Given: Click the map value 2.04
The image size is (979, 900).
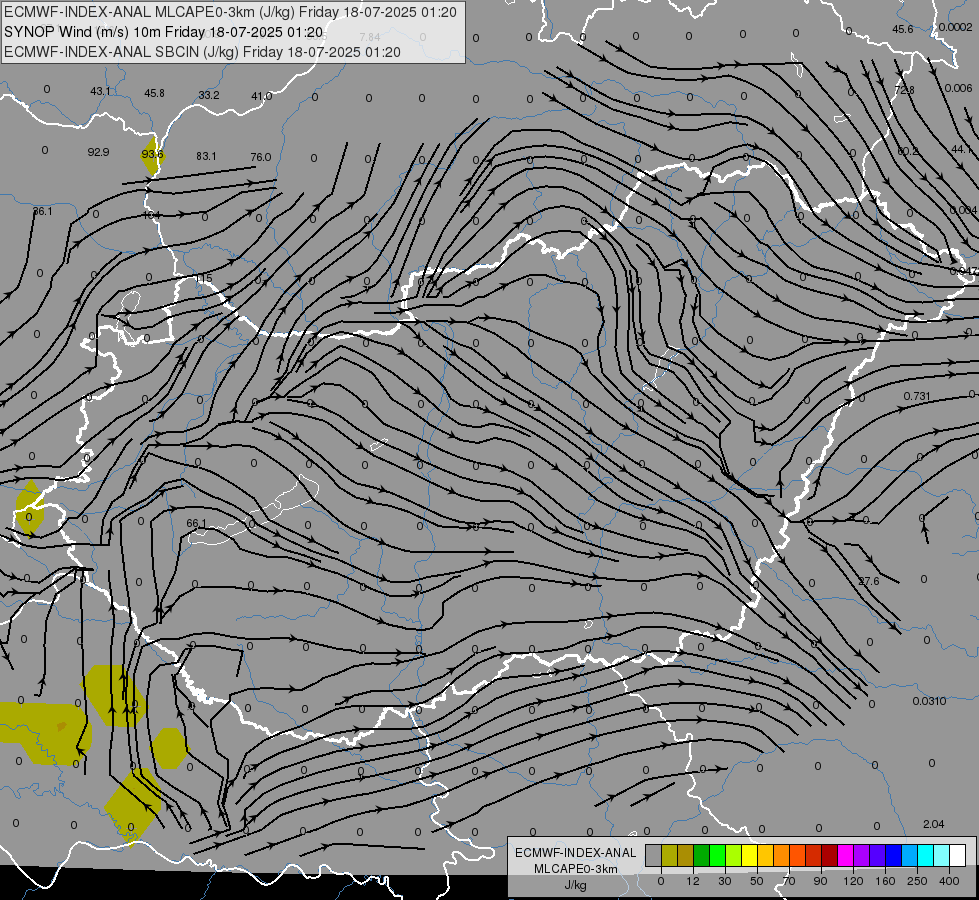Looking at the screenshot, I should pyautogui.click(x=933, y=824).
